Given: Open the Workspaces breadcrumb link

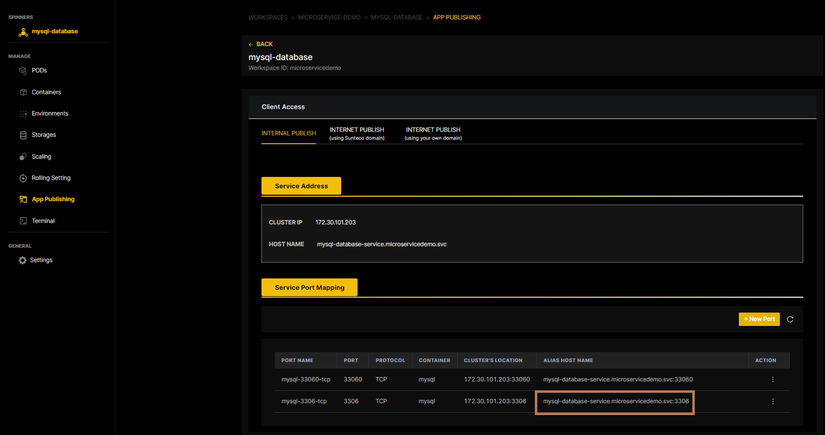Looking at the screenshot, I should [270, 17].
